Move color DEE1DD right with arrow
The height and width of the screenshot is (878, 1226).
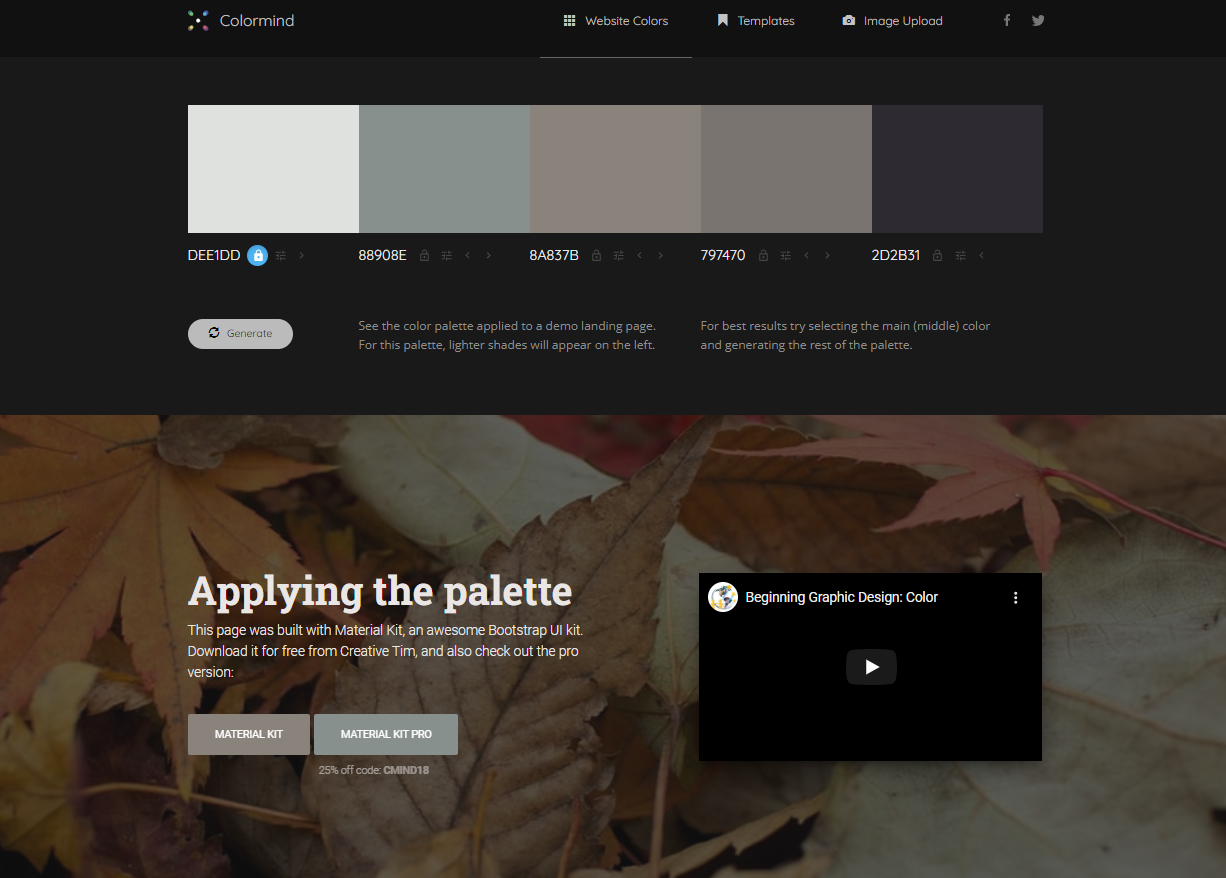[x=301, y=255]
